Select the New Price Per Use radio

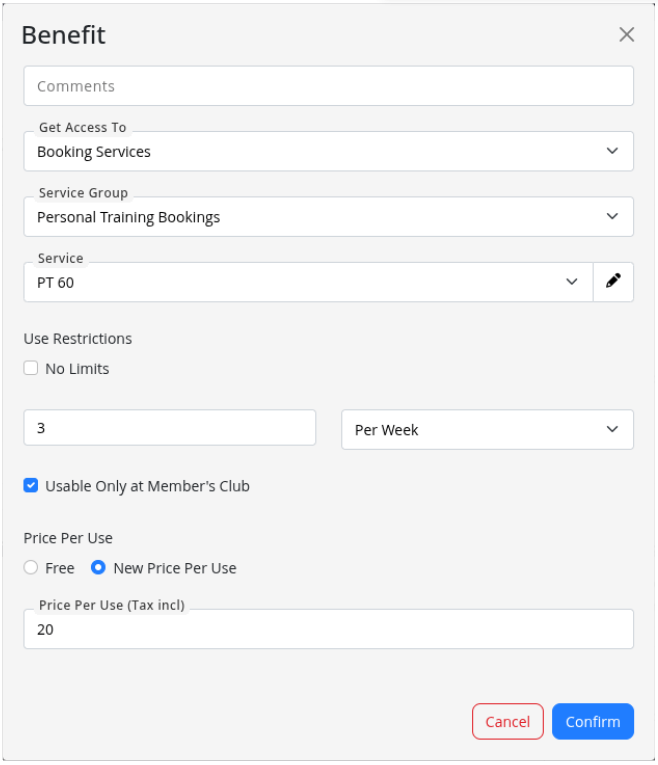[99, 568]
